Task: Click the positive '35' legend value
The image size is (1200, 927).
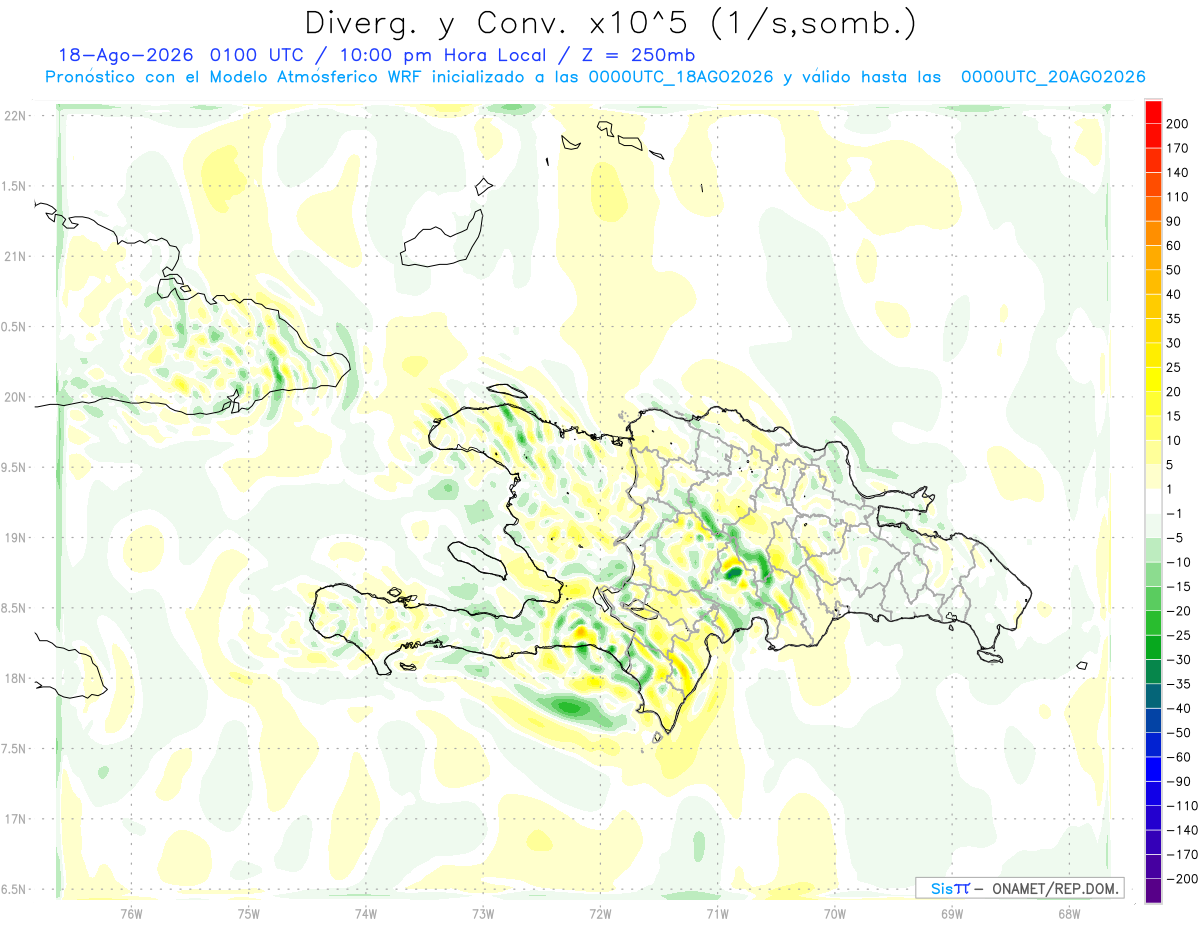Action: point(1175,319)
